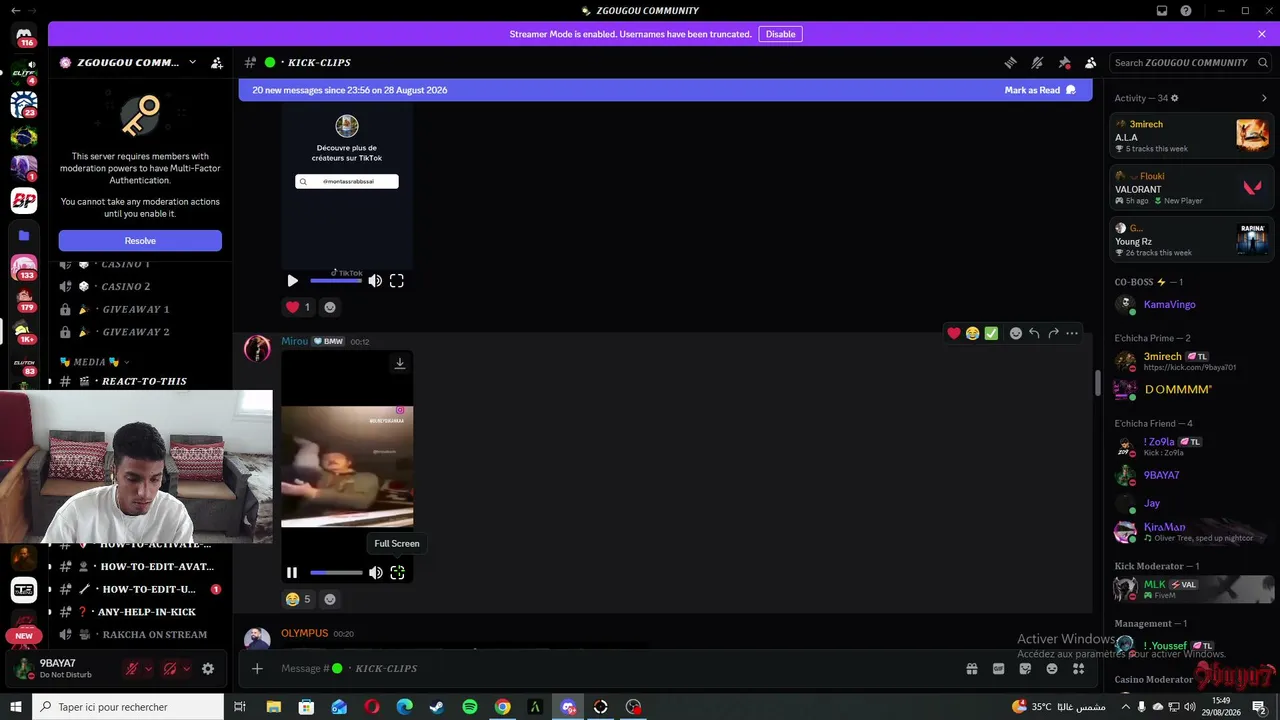React with green checkmark from hover bar

coord(991,333)
